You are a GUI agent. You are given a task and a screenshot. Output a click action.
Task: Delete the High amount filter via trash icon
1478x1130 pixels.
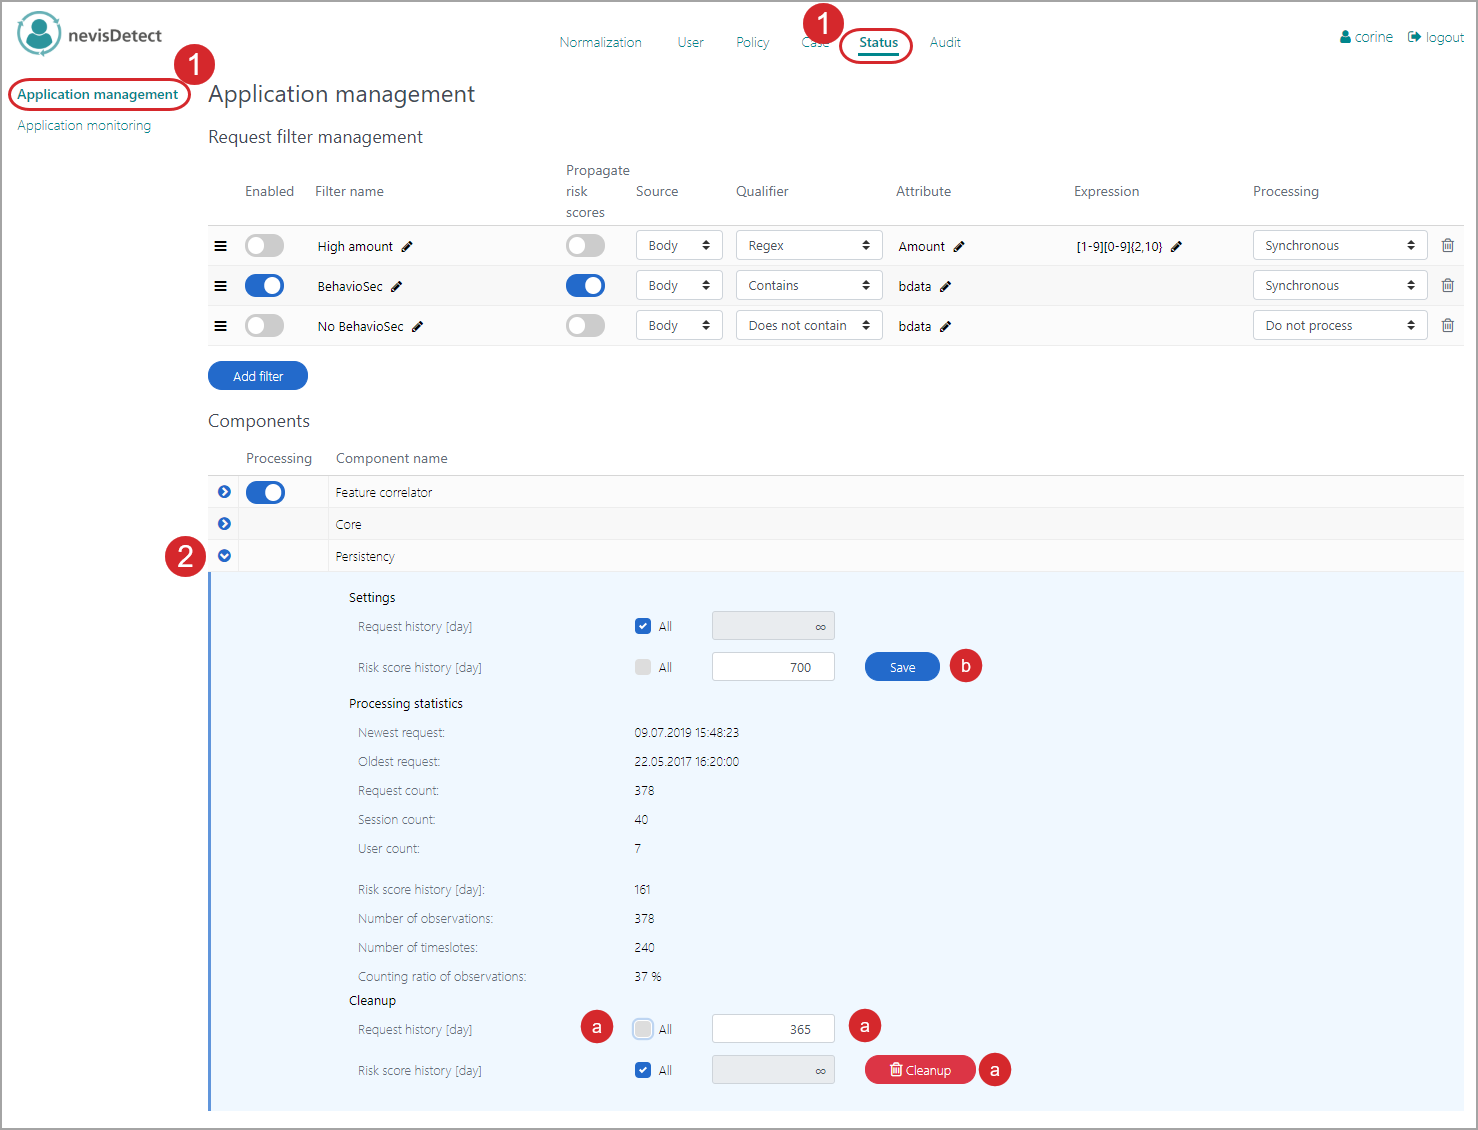pos(1447,246)
